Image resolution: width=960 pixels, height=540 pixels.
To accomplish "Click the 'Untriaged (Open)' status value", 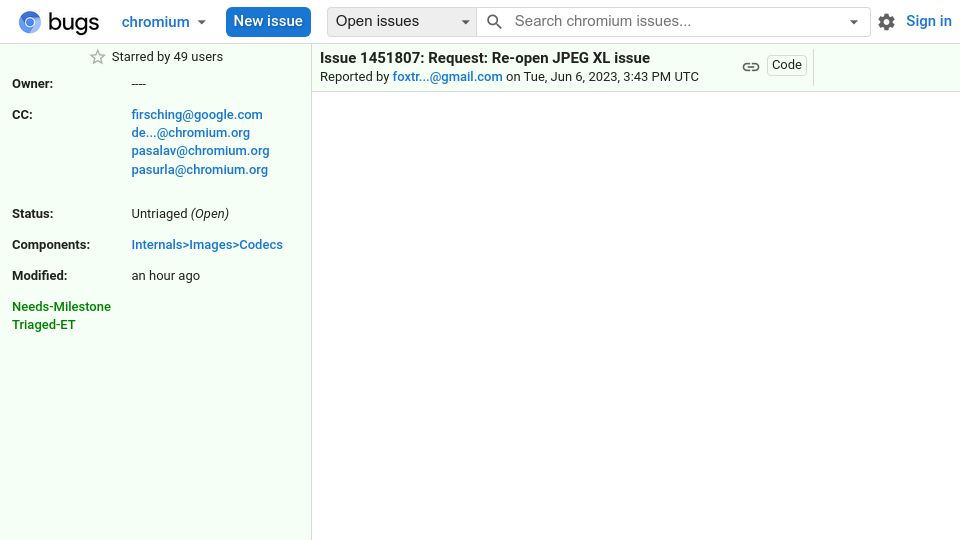I will click(180, 214).
